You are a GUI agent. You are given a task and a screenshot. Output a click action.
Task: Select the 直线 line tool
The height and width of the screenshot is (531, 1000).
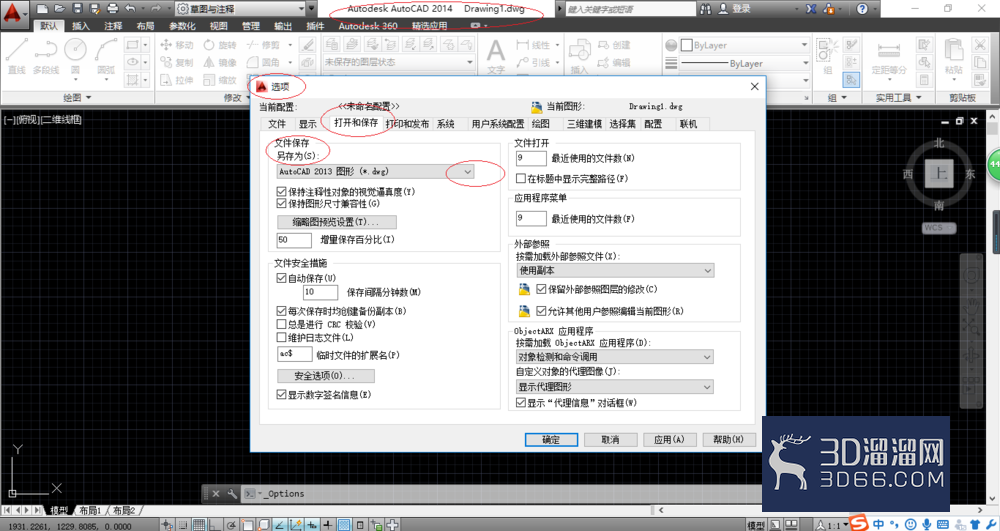pyautogui.click(x=17, y=55)
